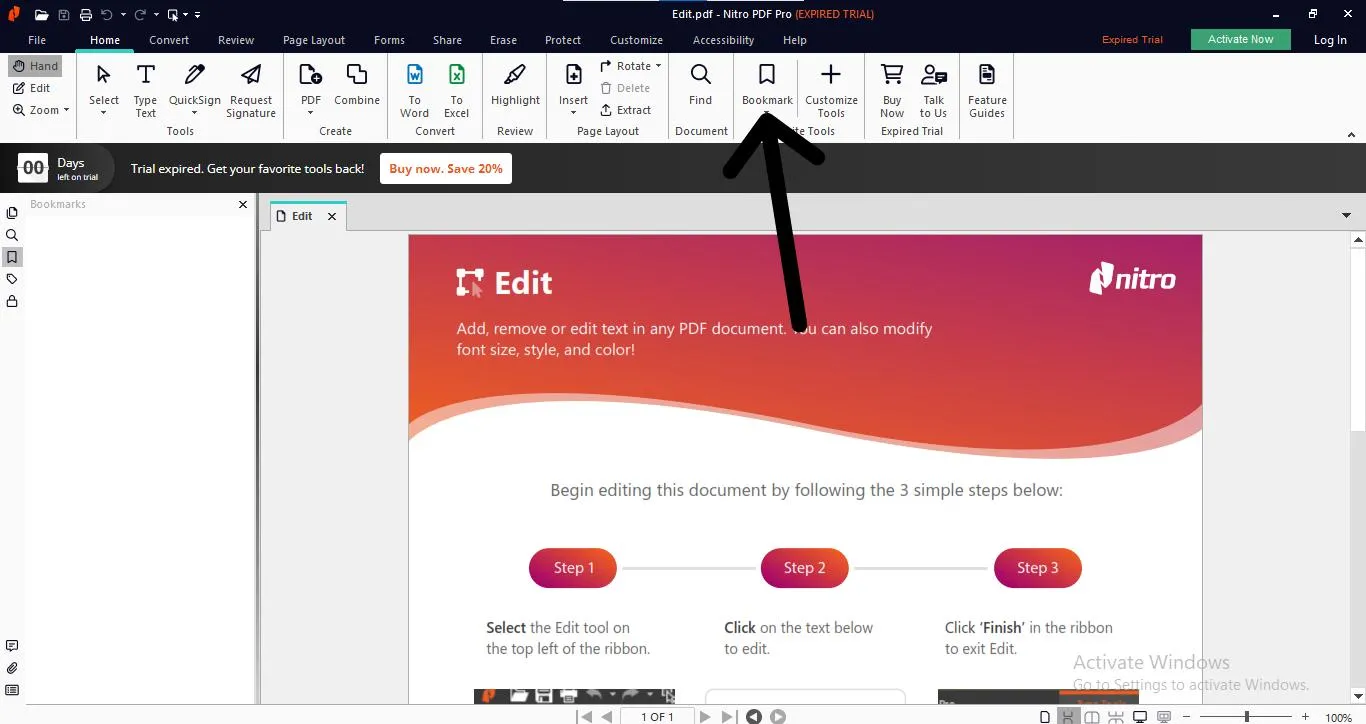Open the Find tool
The height and width of the screenshot is (724, 1366).
[x=700, y=88]
